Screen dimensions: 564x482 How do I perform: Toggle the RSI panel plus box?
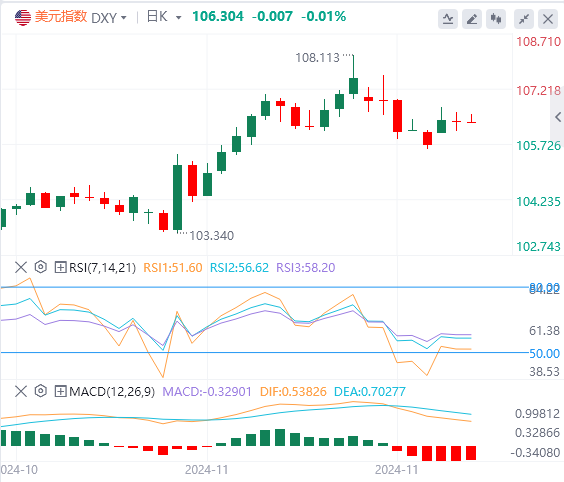pos(60,267)
